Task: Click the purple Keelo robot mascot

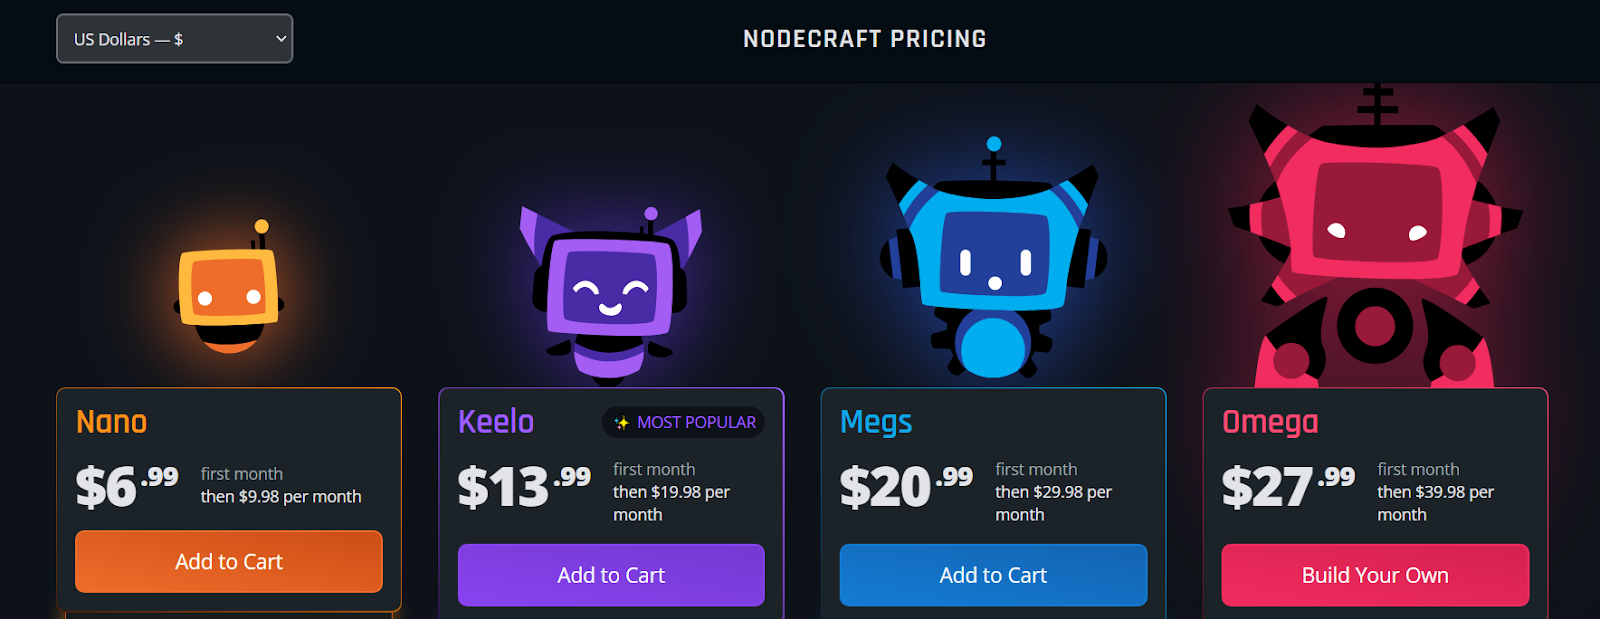Action: tap(610, 295)
